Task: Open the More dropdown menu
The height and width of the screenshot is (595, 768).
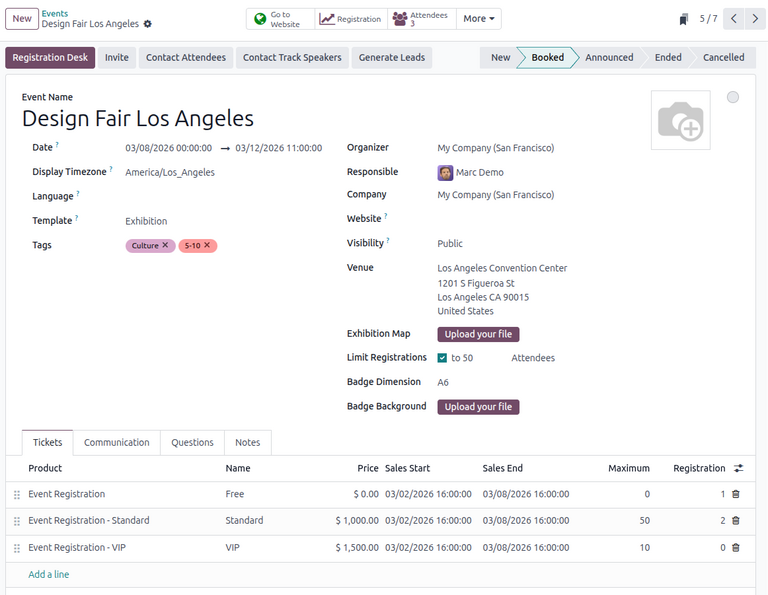Action: pyautogui.click(x=479, y=19)
